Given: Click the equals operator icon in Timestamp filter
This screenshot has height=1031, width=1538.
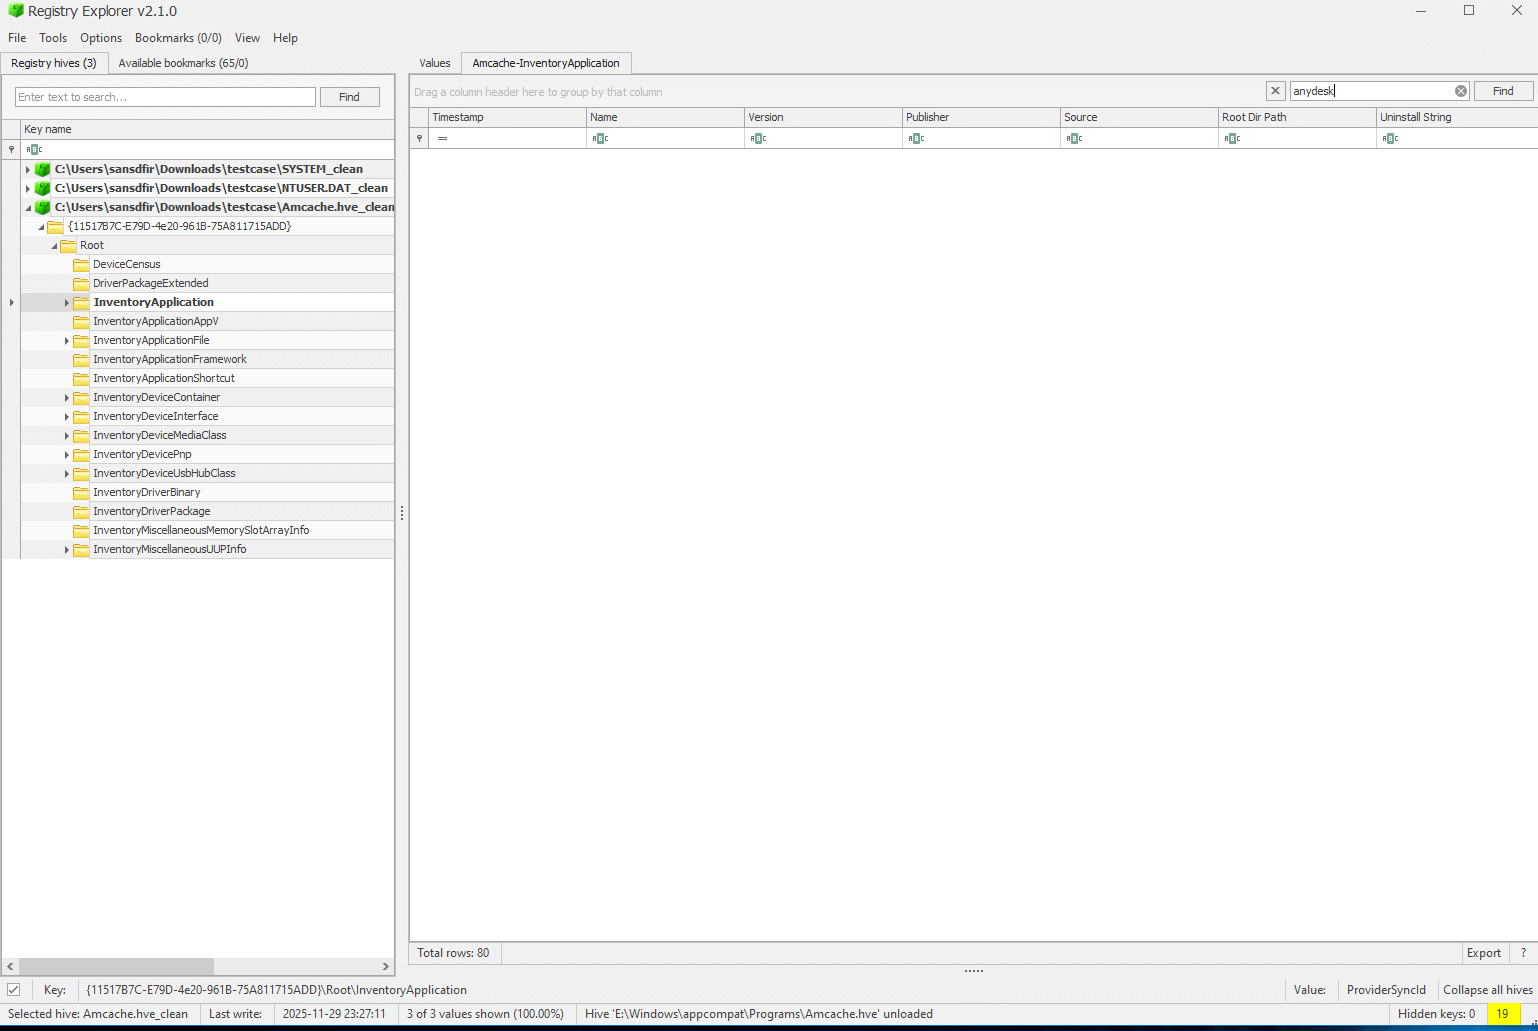Looking at the screenshot, I should 440,138.
